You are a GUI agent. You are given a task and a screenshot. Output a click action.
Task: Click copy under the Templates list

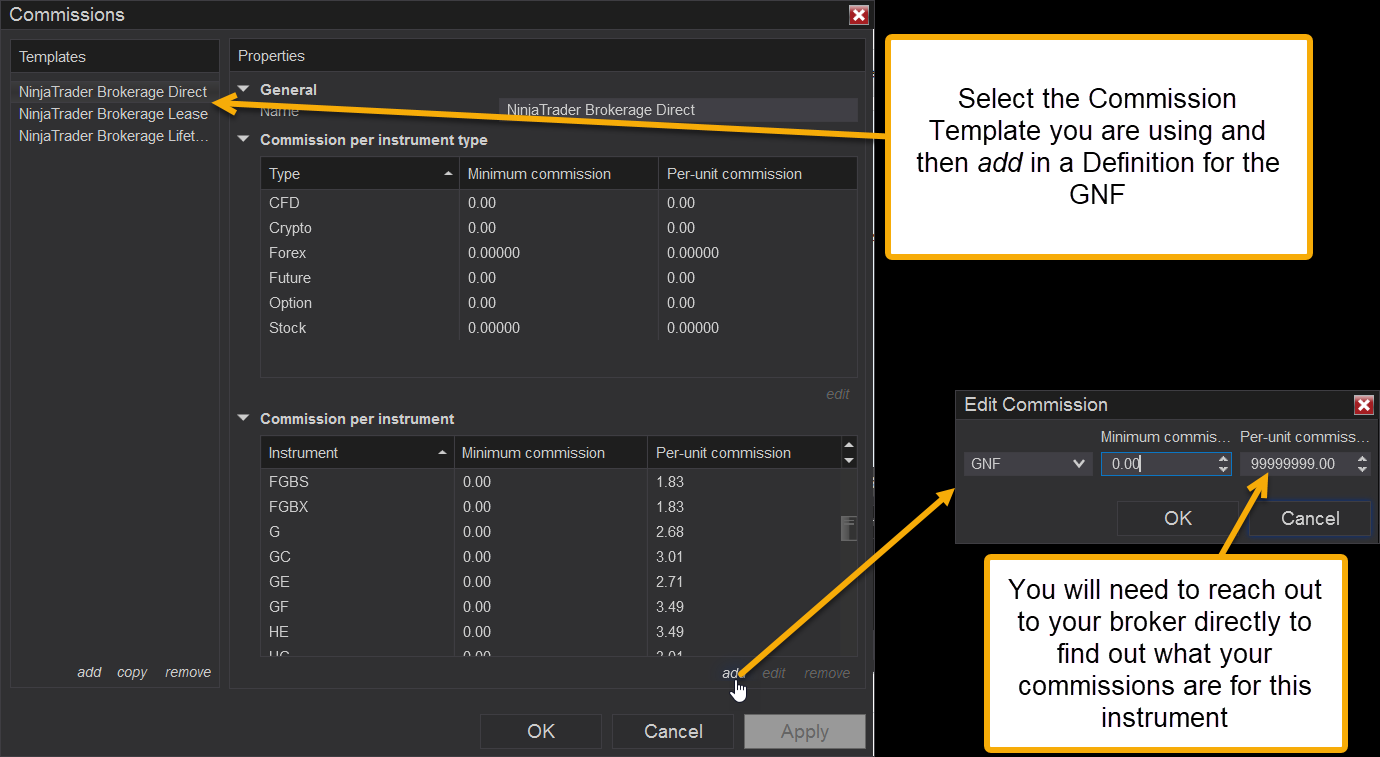point(132,672)
